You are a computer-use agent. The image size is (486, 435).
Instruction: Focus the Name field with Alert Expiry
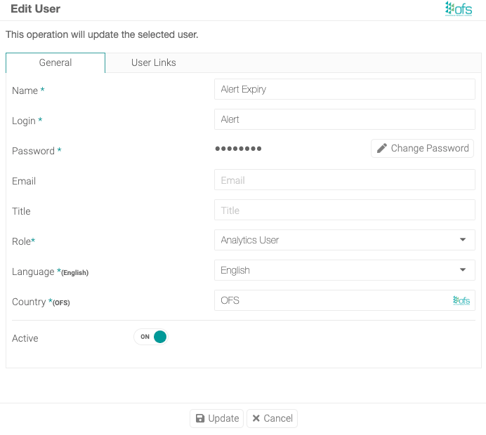tap(345, 89)
